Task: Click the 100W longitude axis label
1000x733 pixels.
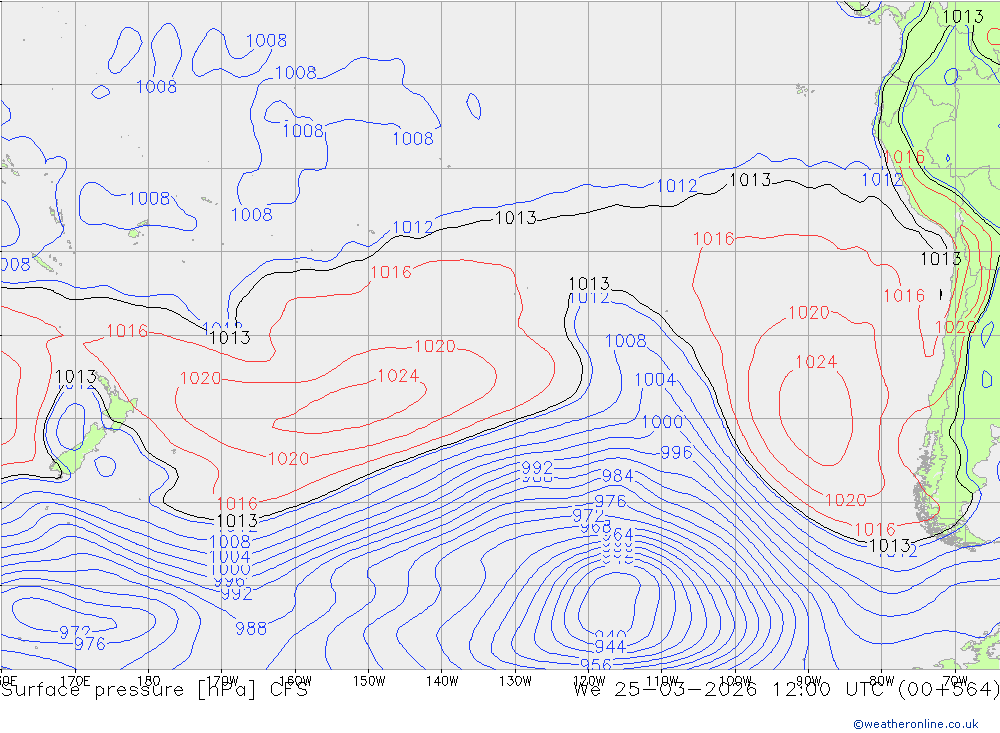Action: (x=735, y=681)
